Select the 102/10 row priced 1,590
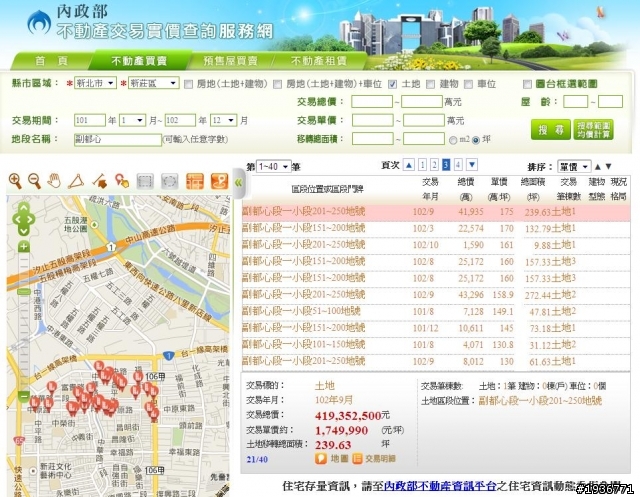The height and width of the screenshot is (497, 640). pyautogui.click(x=436, y=246)
